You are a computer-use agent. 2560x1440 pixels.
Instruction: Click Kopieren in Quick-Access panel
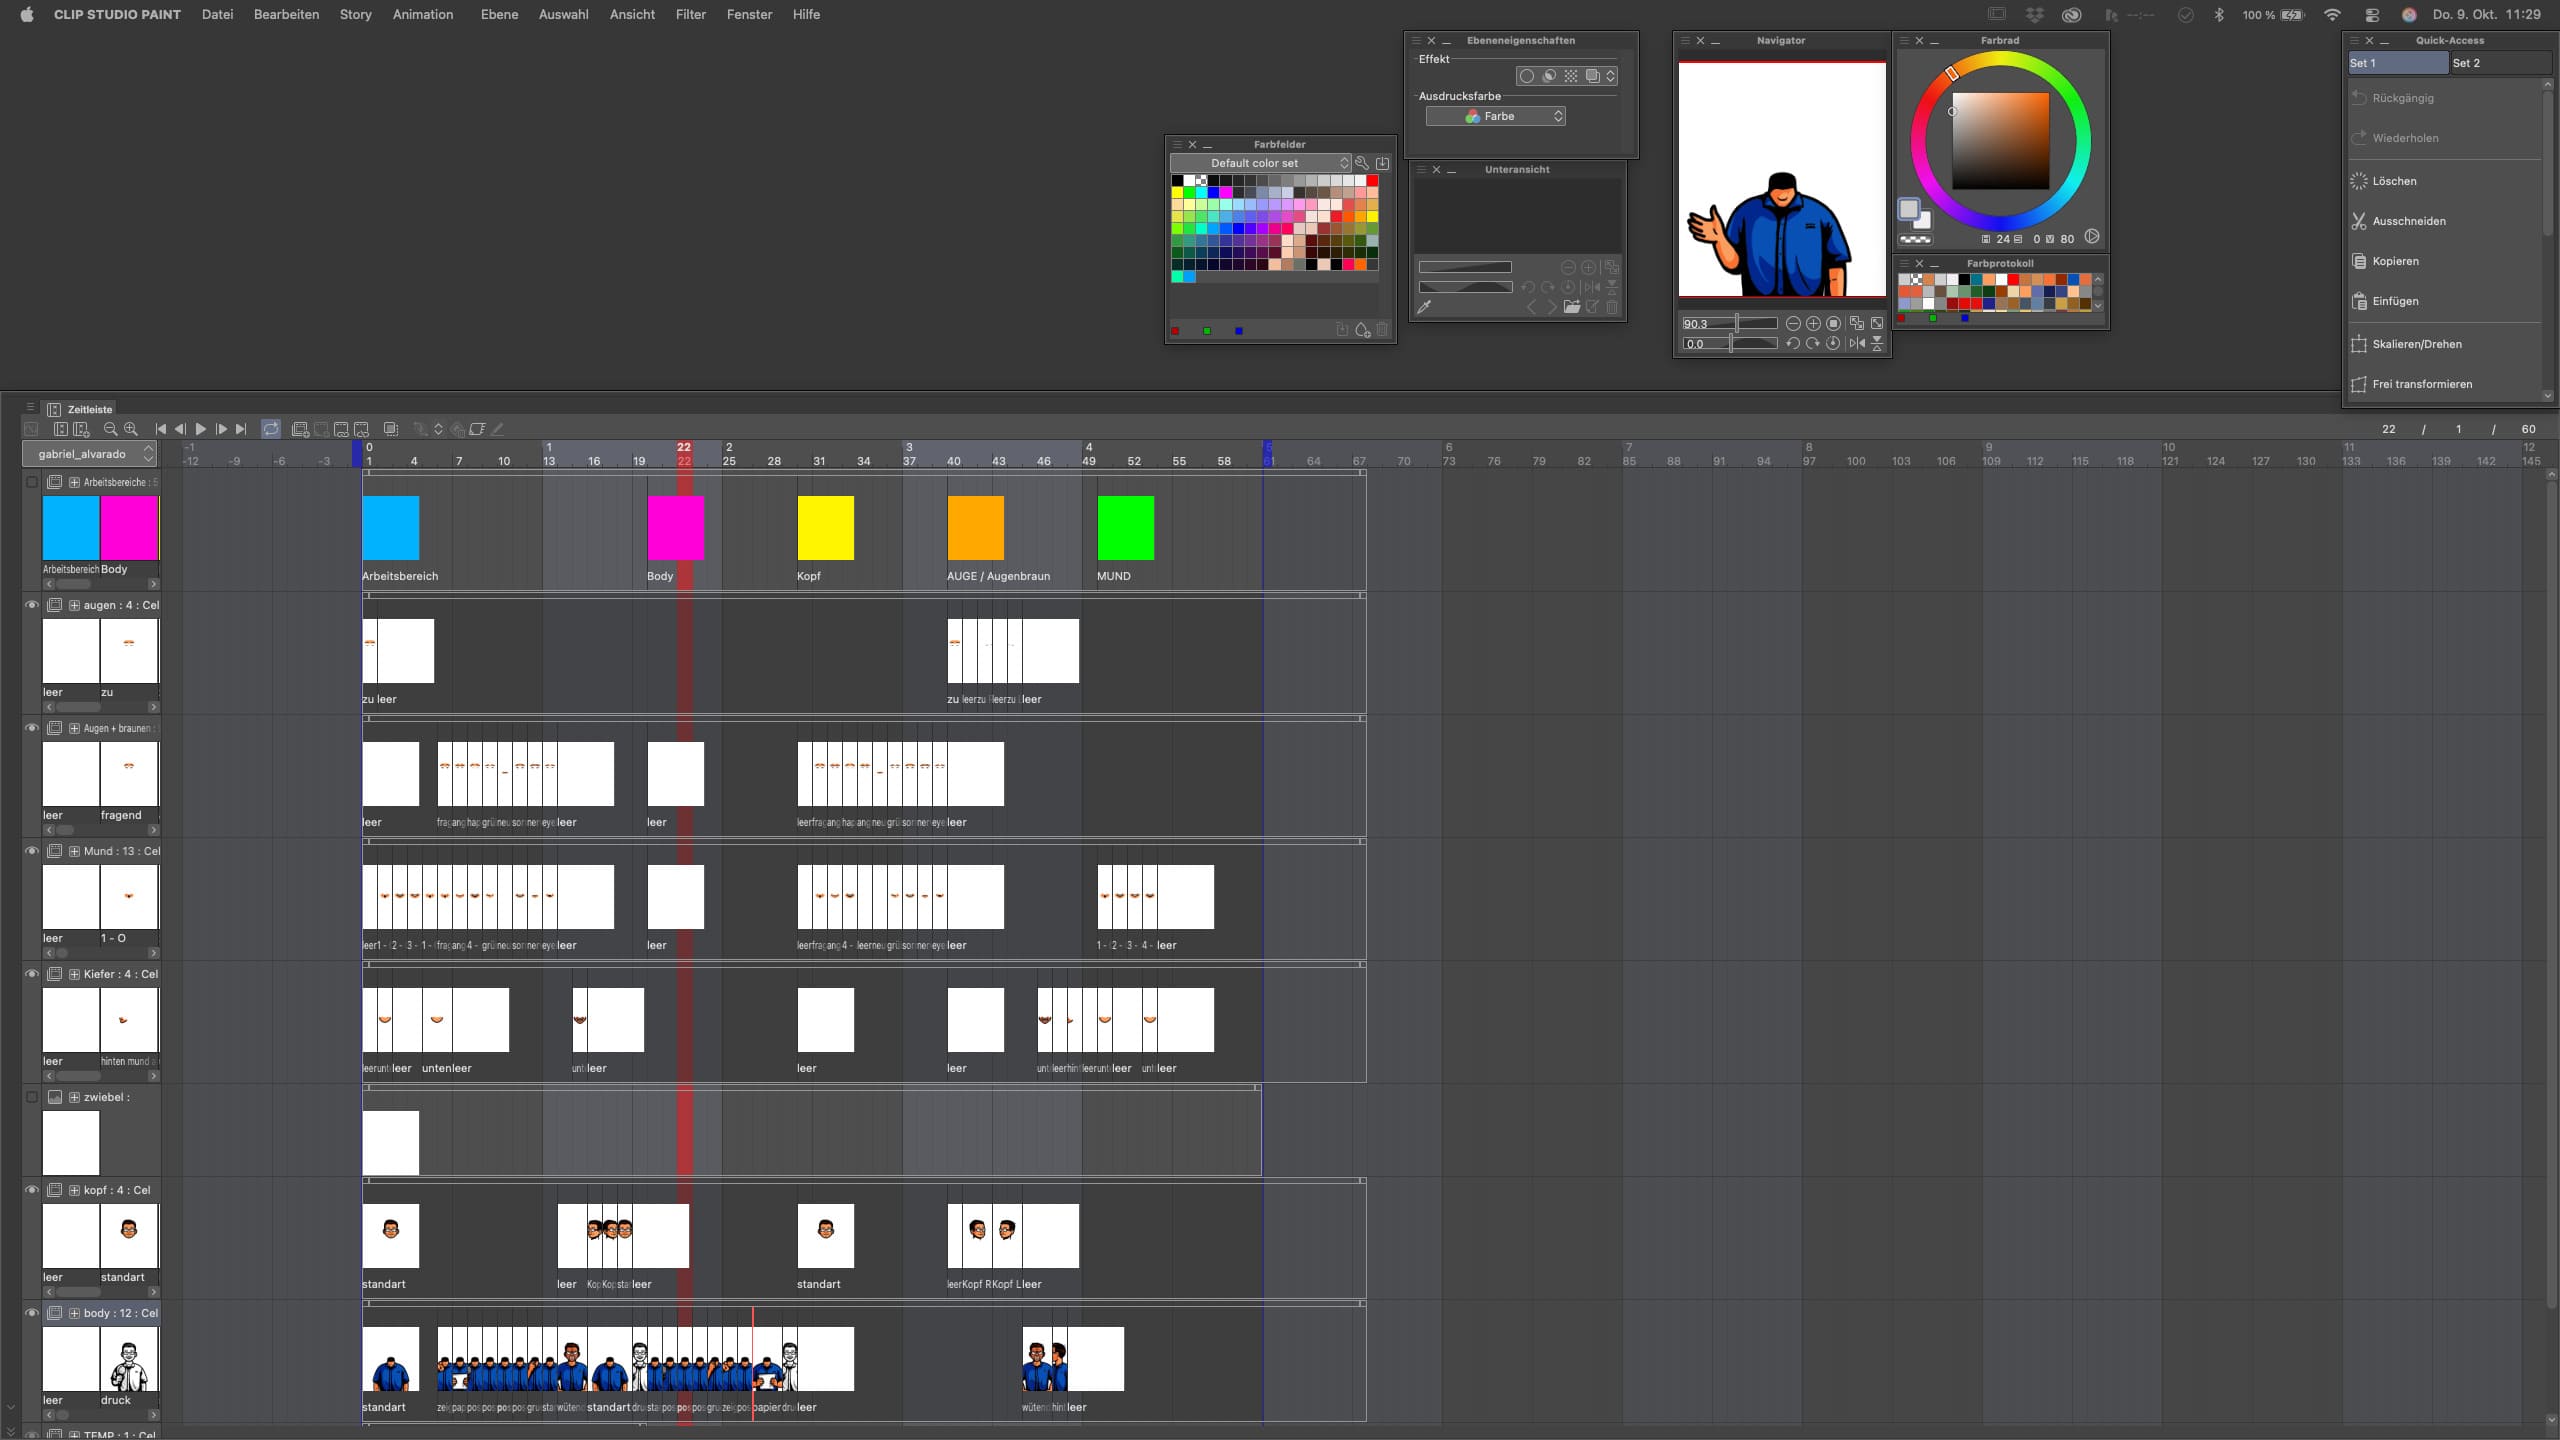click(x=2395, y=261)
